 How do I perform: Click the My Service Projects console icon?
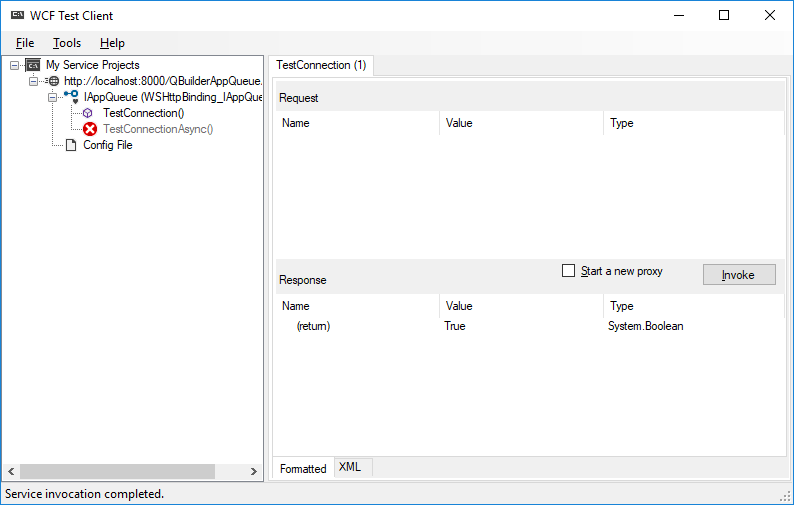pos(33,65)
